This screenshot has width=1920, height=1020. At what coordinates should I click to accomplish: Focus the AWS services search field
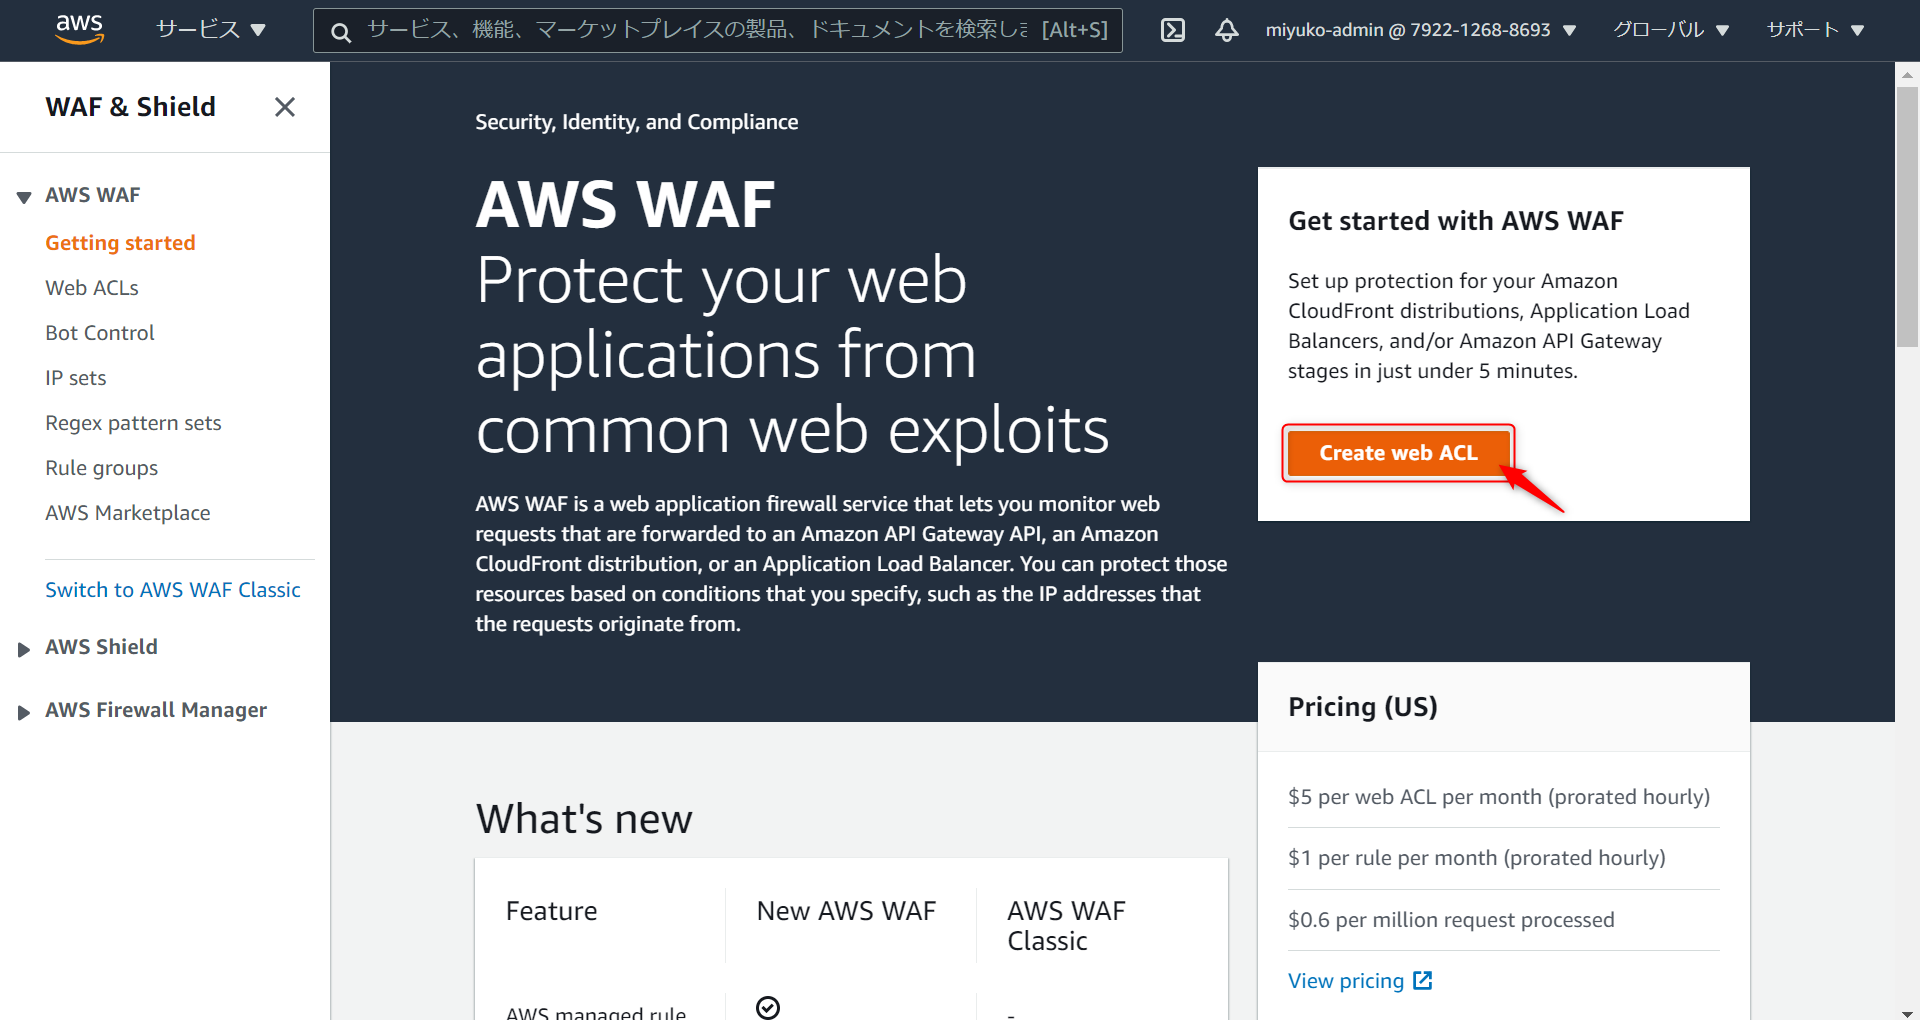(700, 30)
